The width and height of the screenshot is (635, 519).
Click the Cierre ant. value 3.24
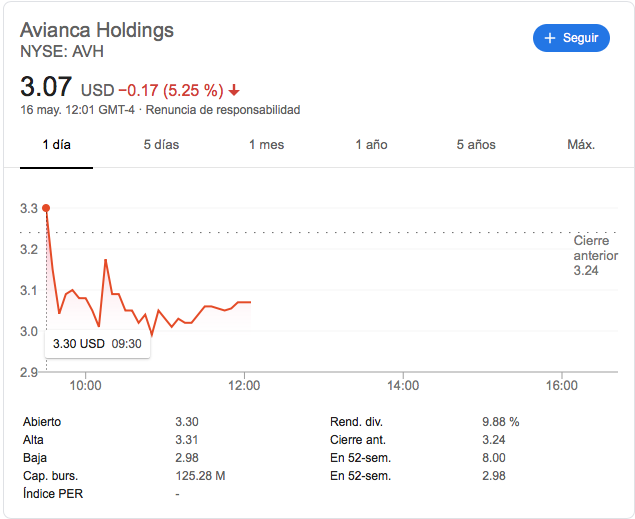(494, 440)
